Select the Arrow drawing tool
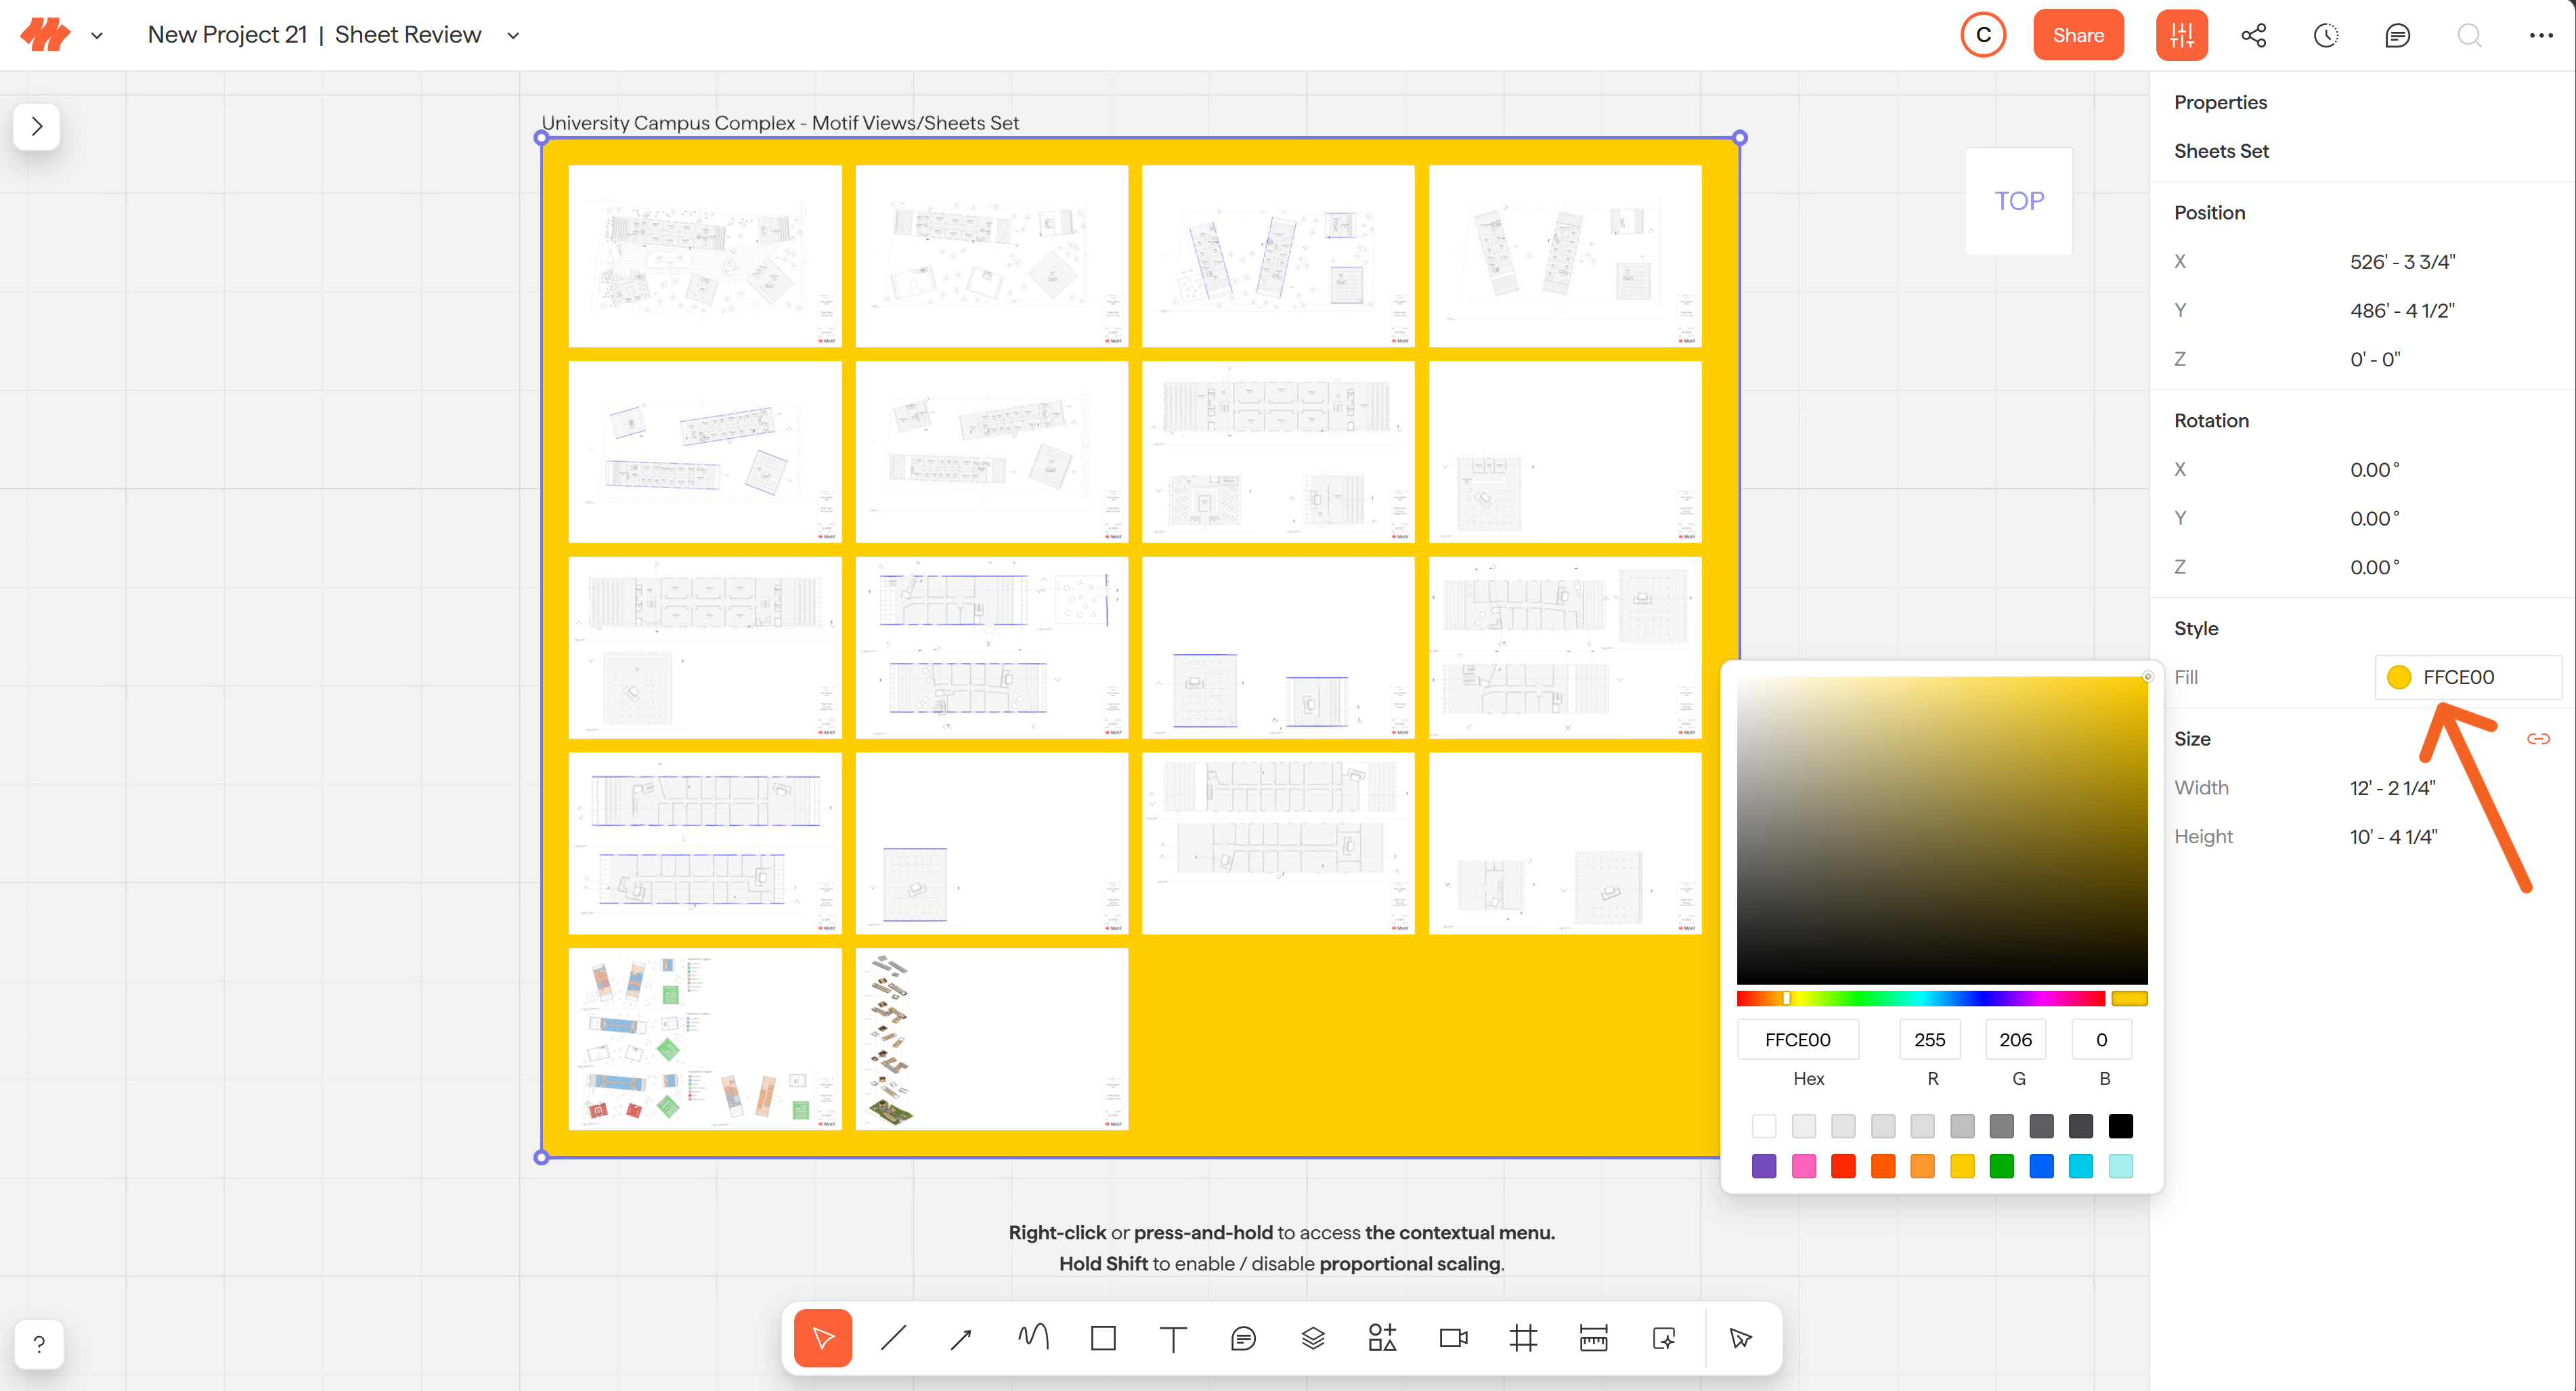The height and width of the screenshot is (1391, 2576). tap(962, 1338)
